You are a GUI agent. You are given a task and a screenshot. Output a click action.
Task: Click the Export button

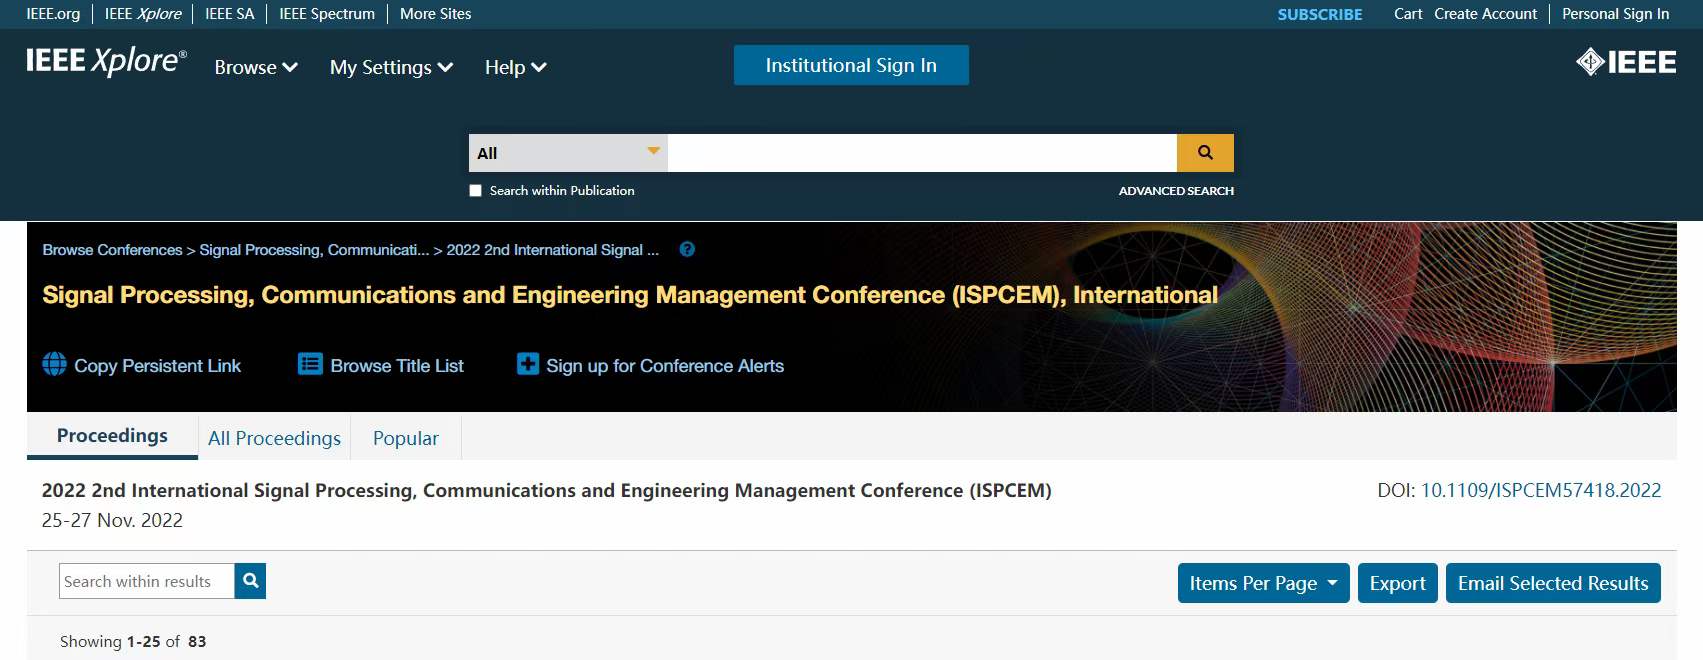point(1397,583)
